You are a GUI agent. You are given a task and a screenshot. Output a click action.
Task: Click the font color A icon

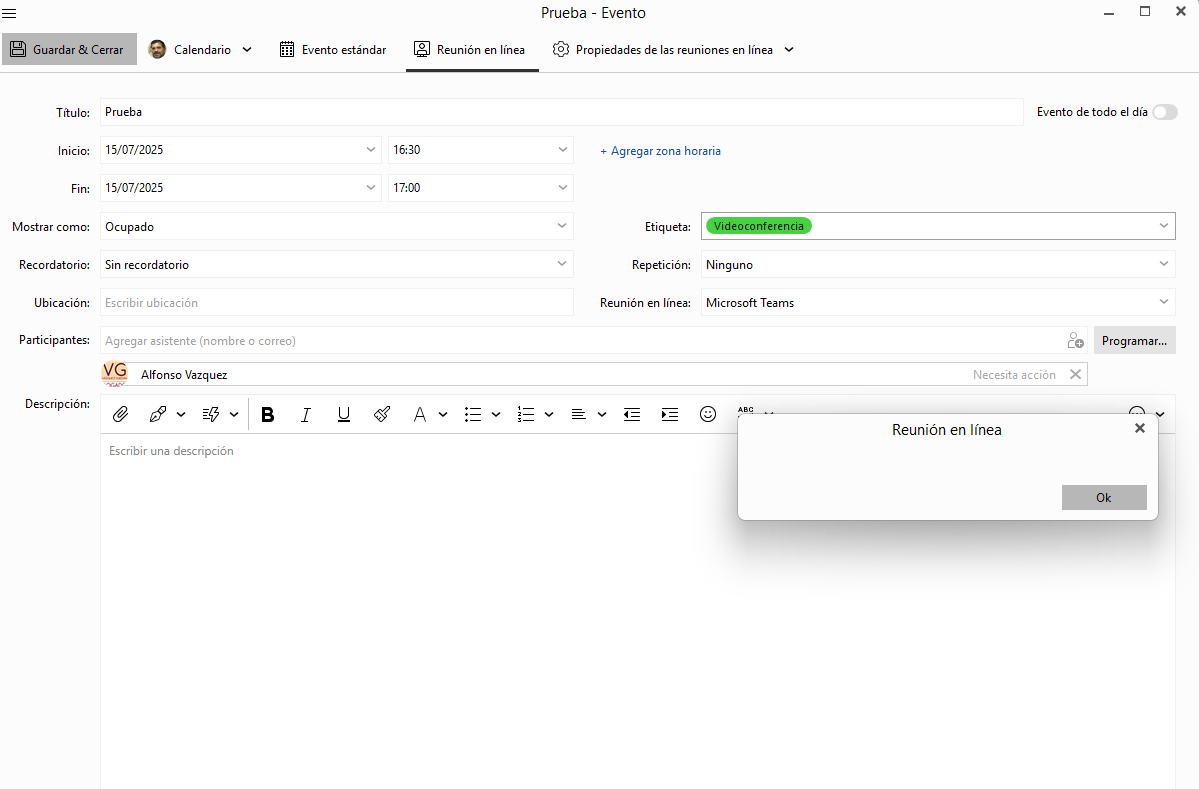pyautogui.click(x=419, y=414)
